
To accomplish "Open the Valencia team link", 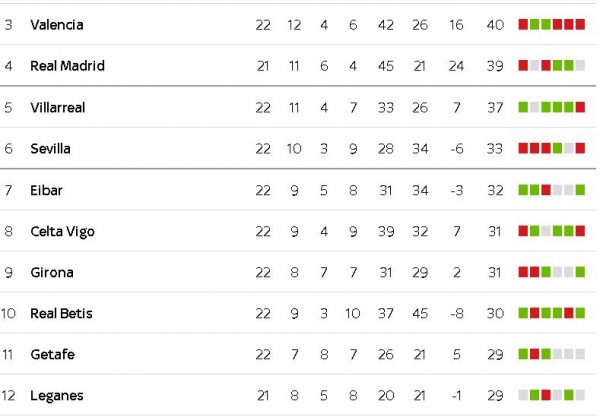I will (x=57, y=25).
